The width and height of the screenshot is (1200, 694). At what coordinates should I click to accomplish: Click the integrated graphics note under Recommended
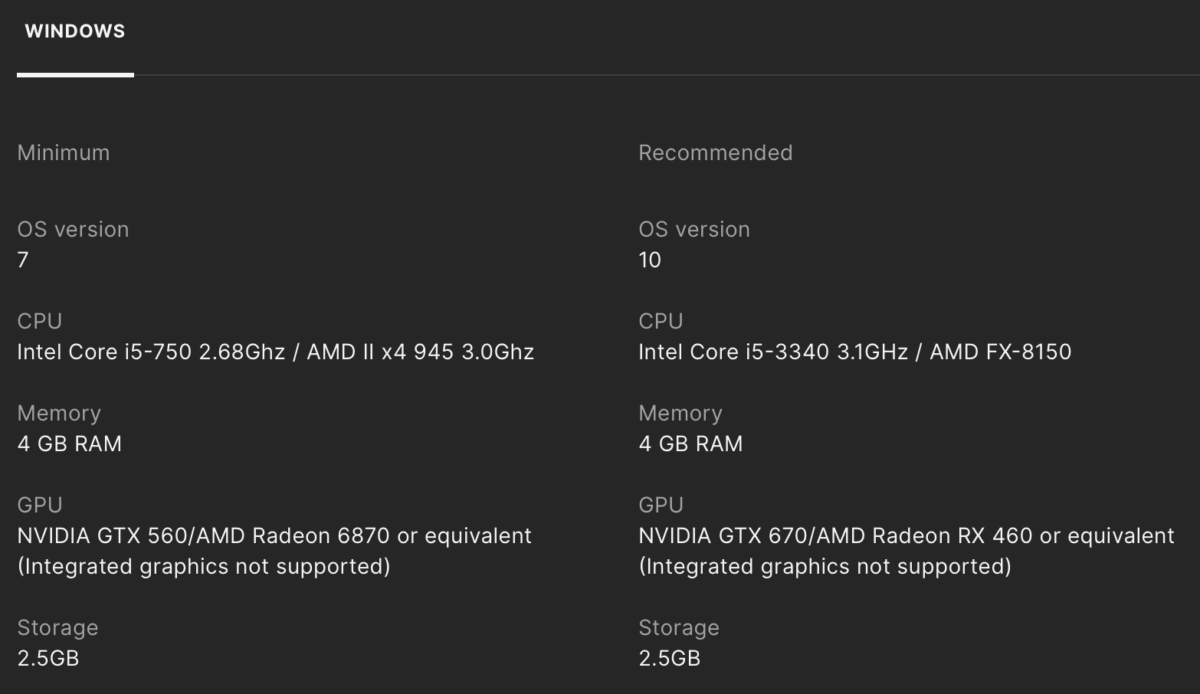(824, 567)
